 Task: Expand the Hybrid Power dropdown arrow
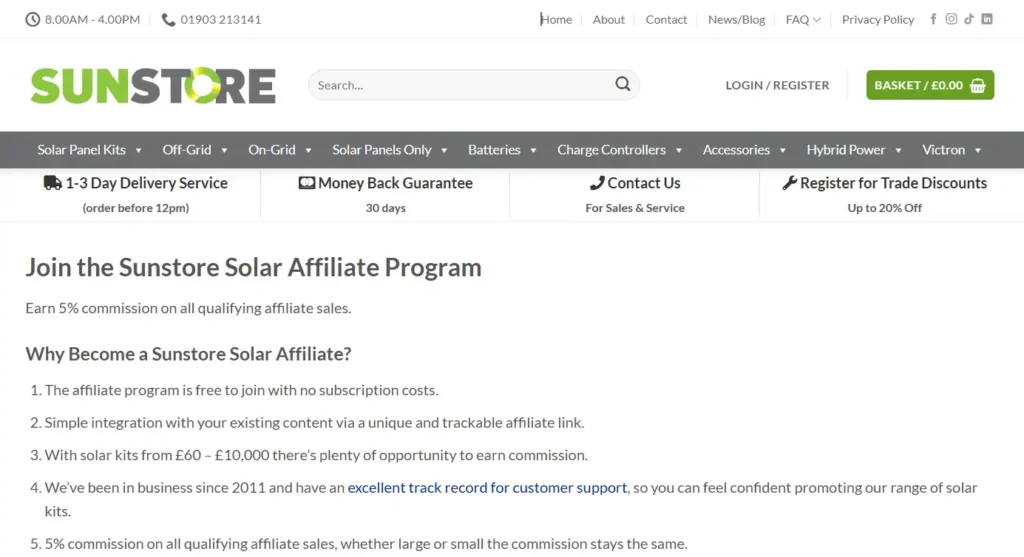(x=898, y=150)
